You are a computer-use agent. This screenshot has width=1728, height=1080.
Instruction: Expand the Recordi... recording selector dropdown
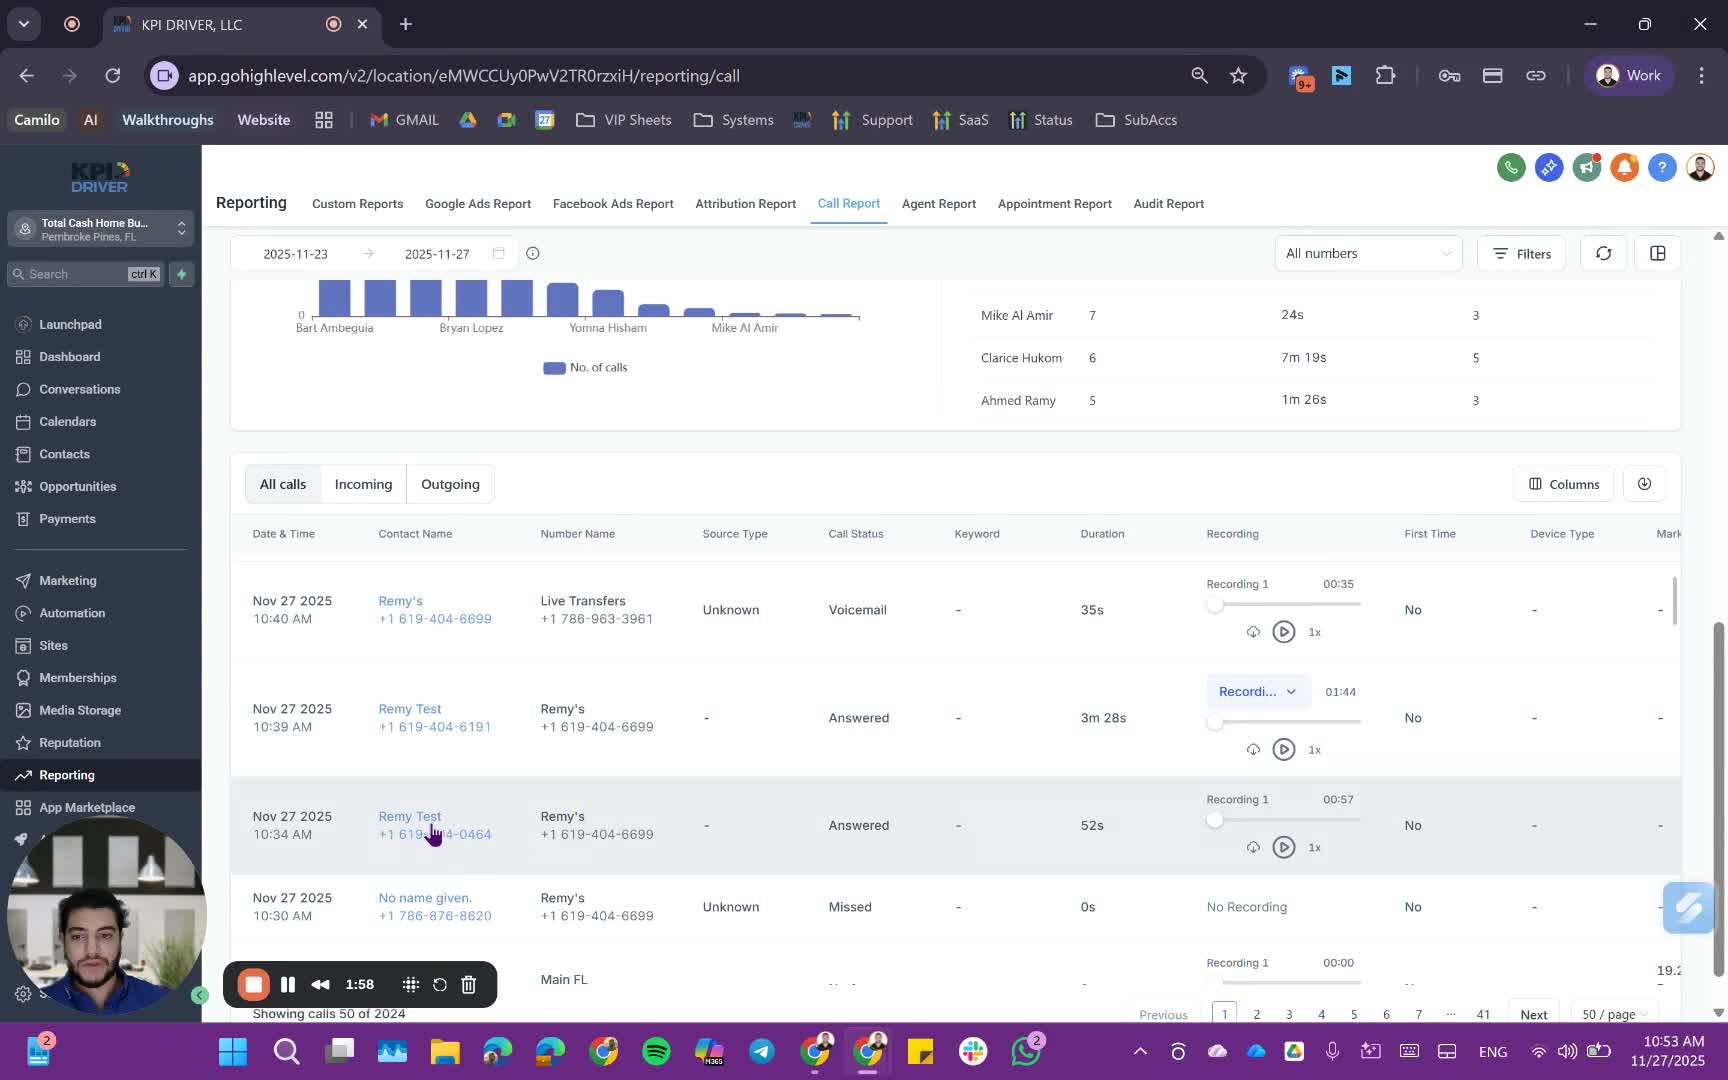[1257, 692]
